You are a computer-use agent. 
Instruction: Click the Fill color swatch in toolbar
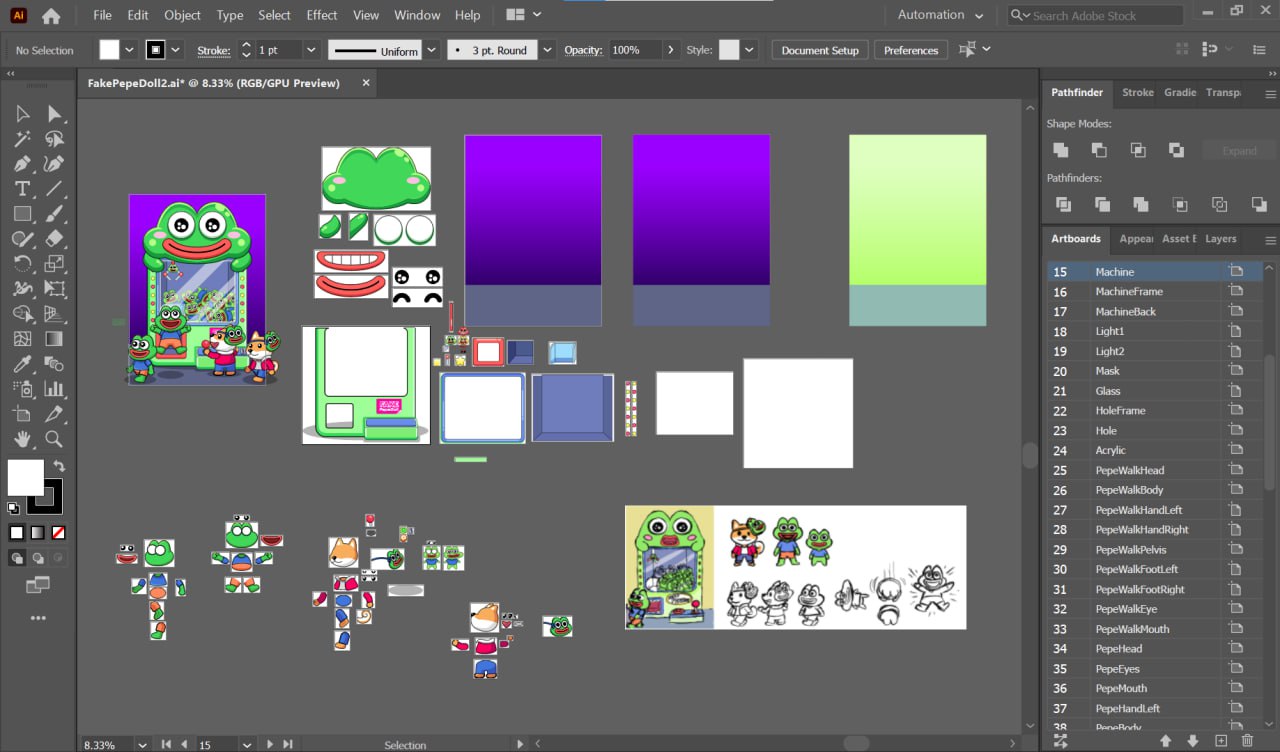26,478
